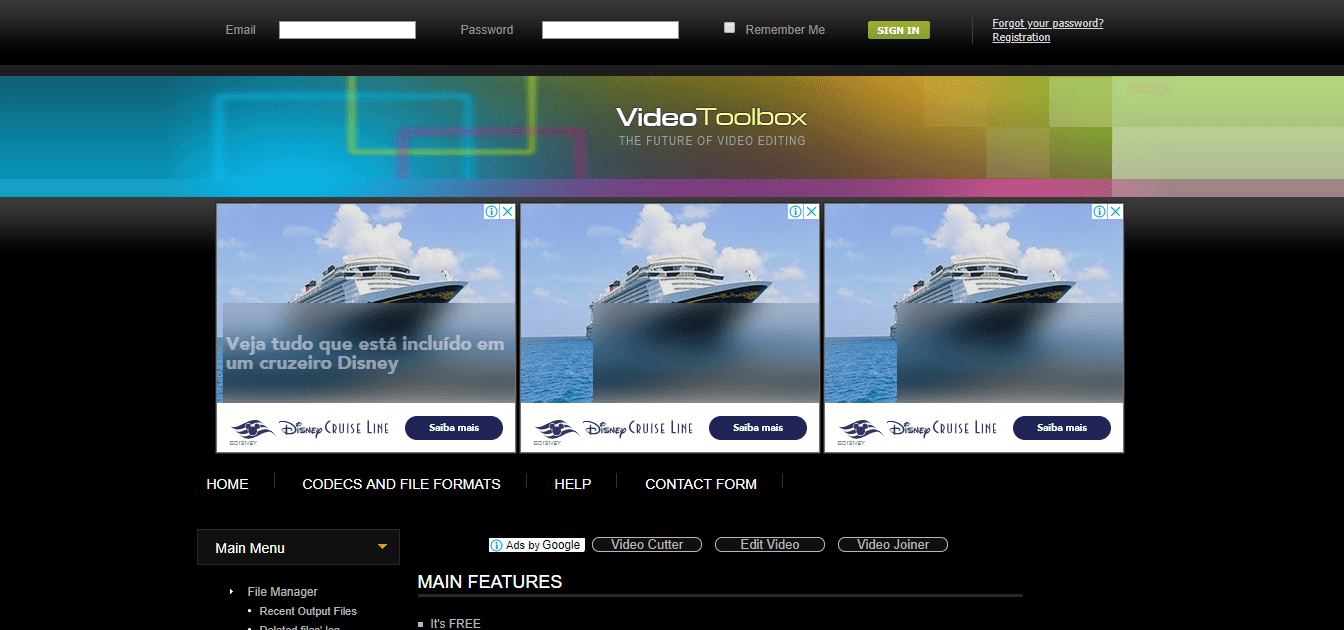Click the info icon beside Ads by Google
The height and width of the screenshot is (630, 1344).
click(x=497, y=545)
